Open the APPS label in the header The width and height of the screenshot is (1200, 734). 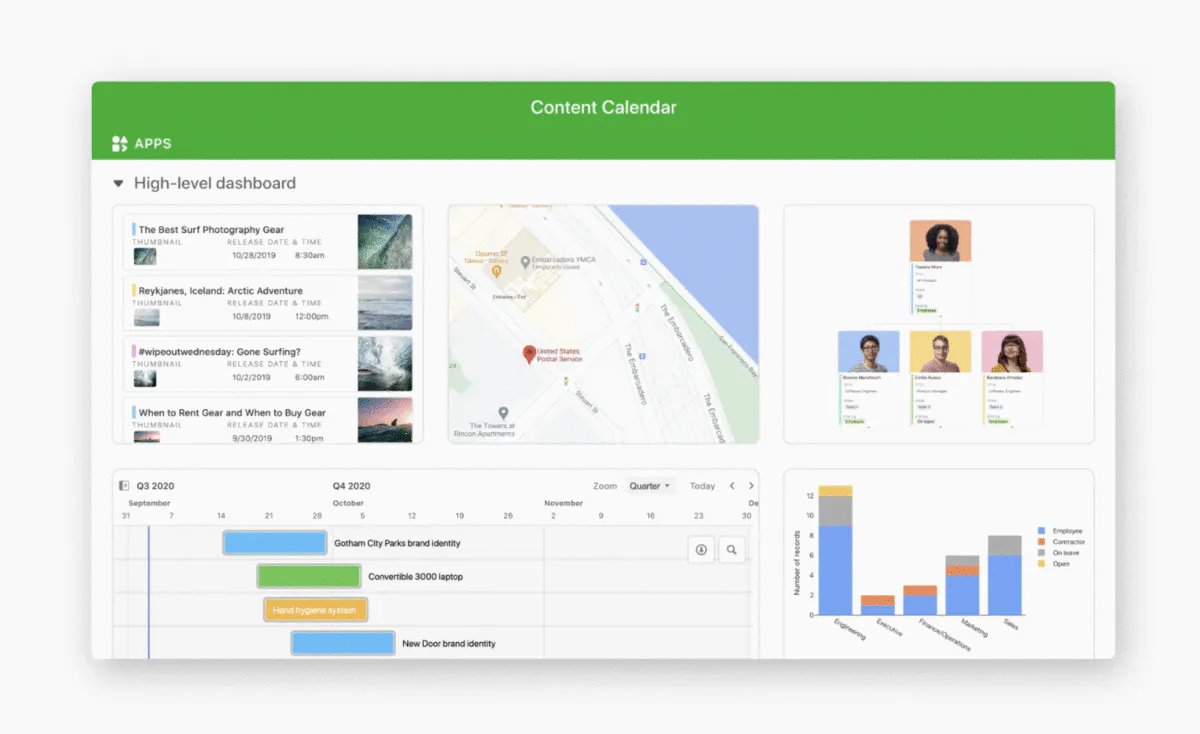(153, 144)
